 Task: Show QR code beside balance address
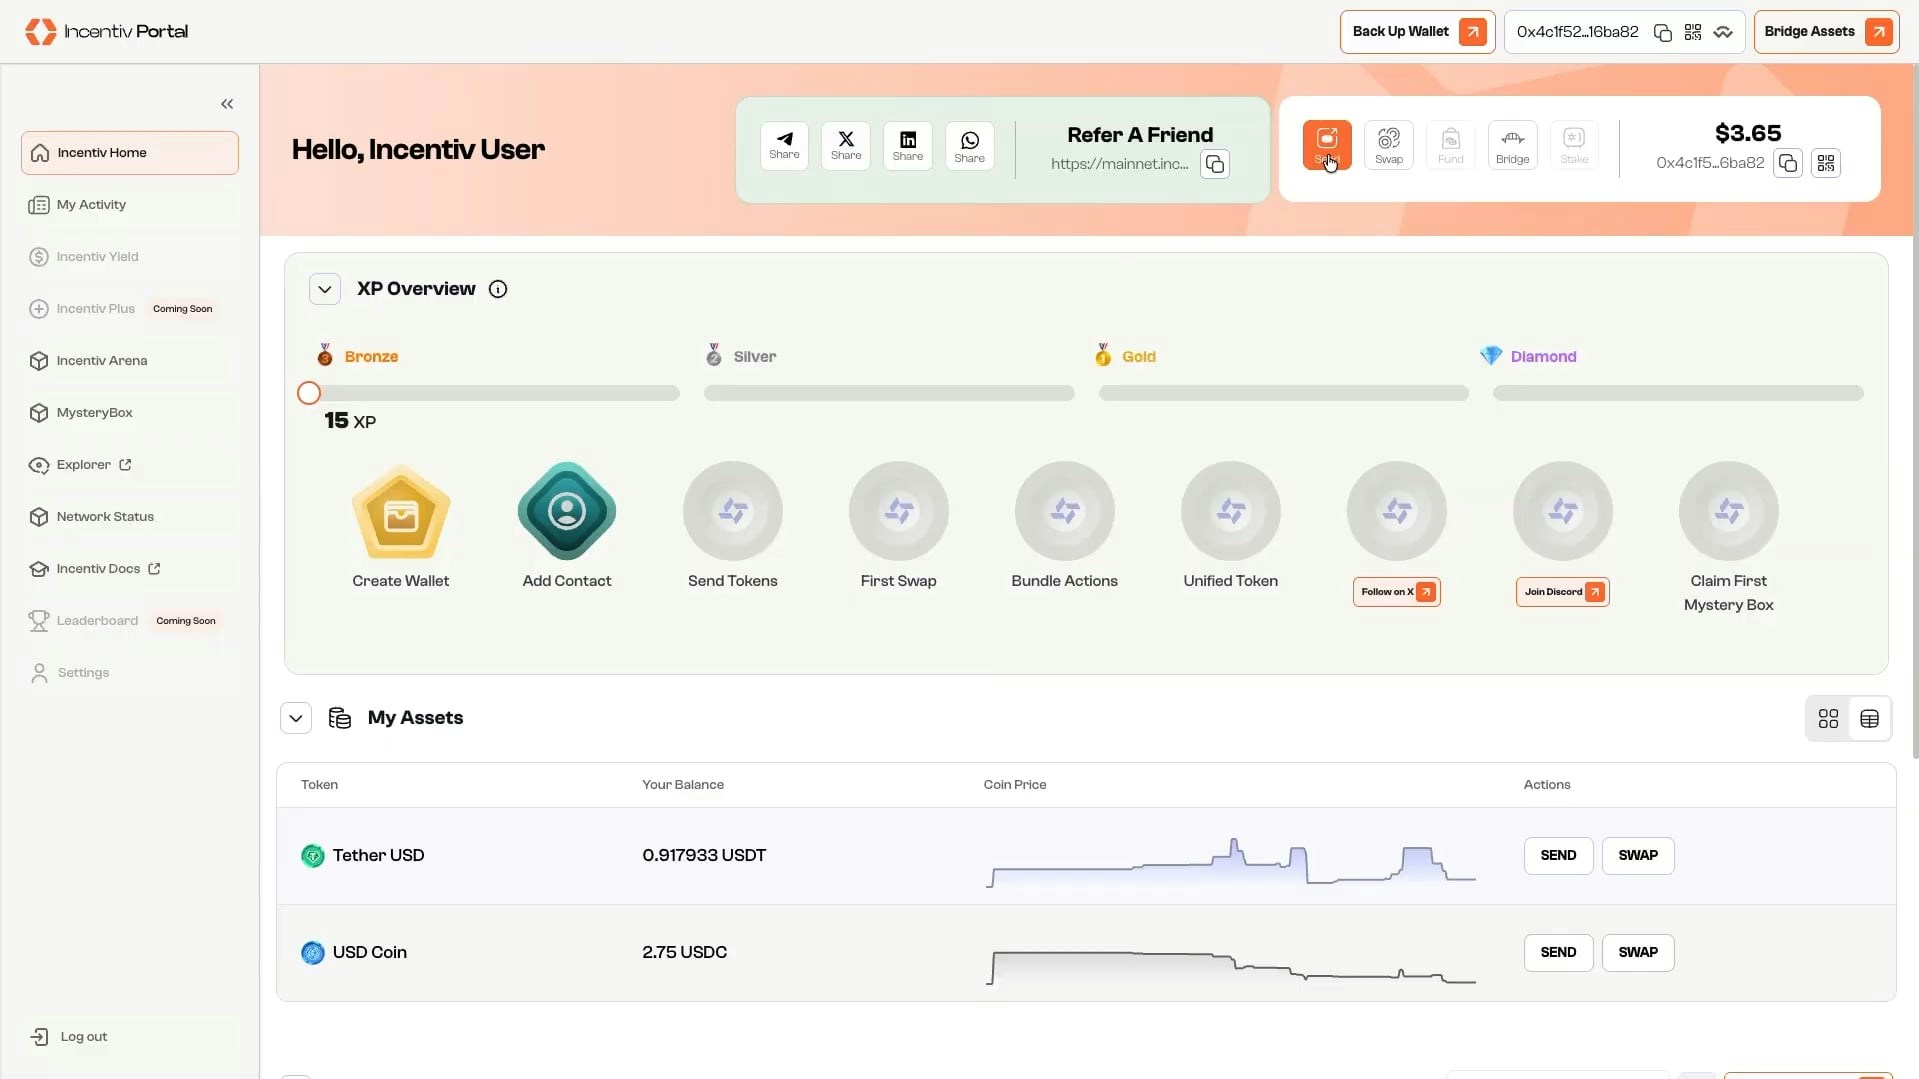(1826, 163)
